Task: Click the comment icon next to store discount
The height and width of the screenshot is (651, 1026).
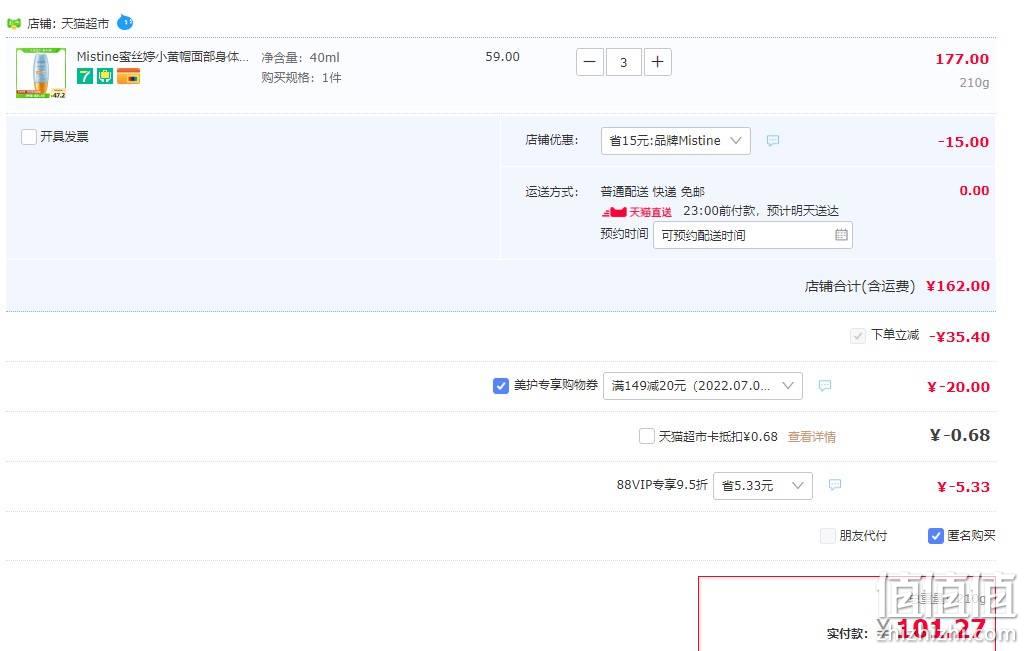Action: click(x=773, y=141)
